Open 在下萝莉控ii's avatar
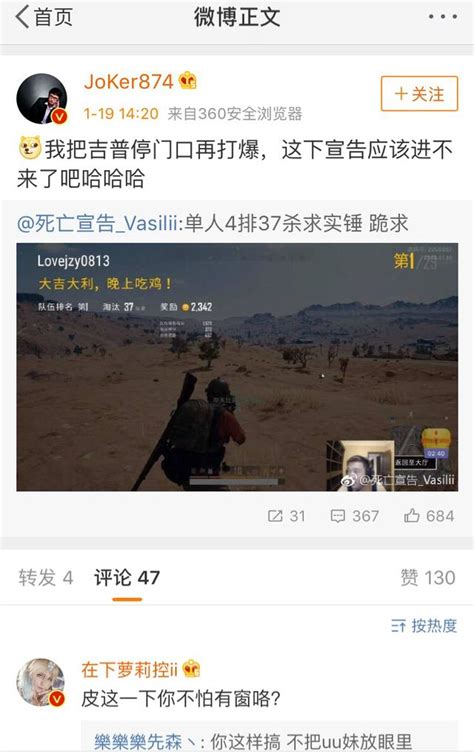This screenshot has width=474, height=754. [x=41, y=682]
